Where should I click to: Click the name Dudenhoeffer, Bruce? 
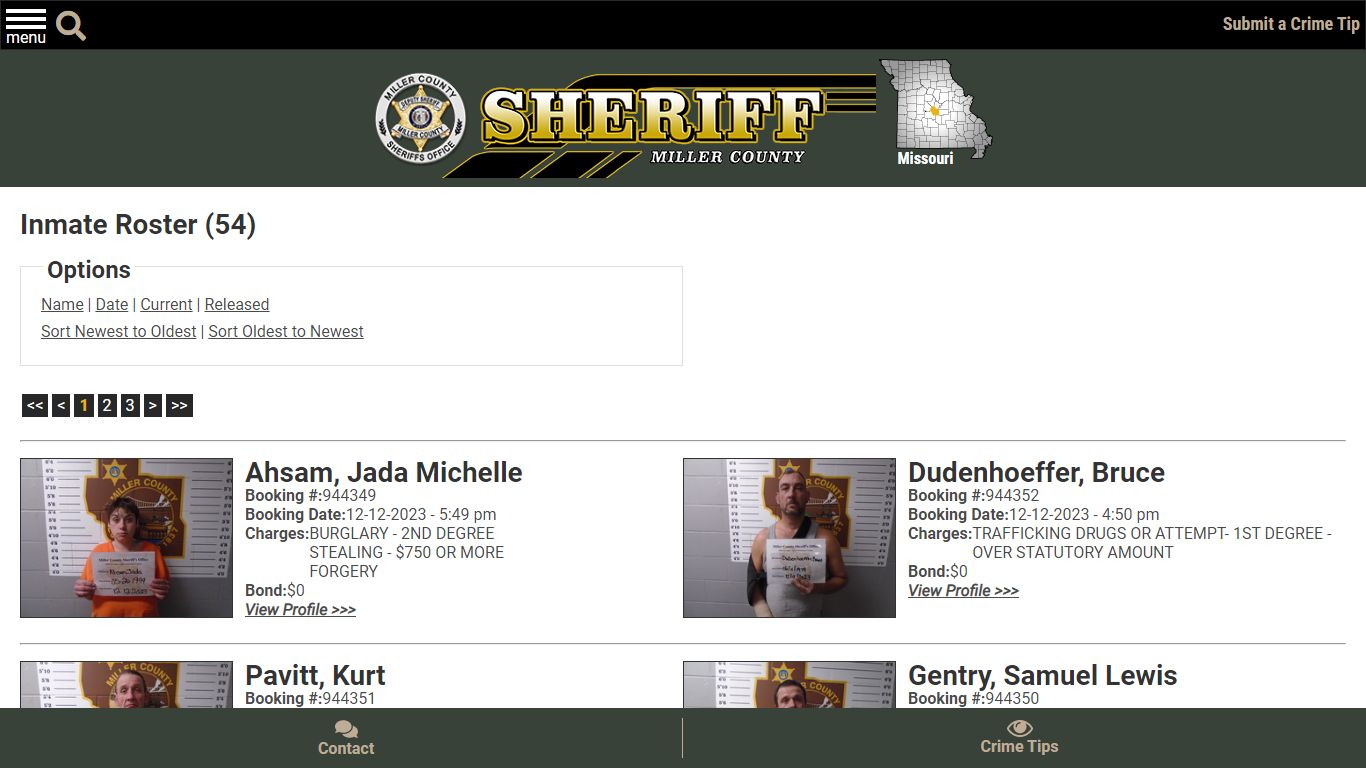pyautogui.click(x=1036, y=472)
